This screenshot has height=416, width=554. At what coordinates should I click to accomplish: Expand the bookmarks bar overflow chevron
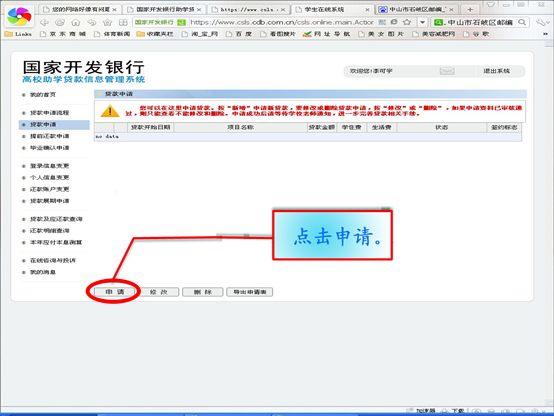(x=546, y=34)
